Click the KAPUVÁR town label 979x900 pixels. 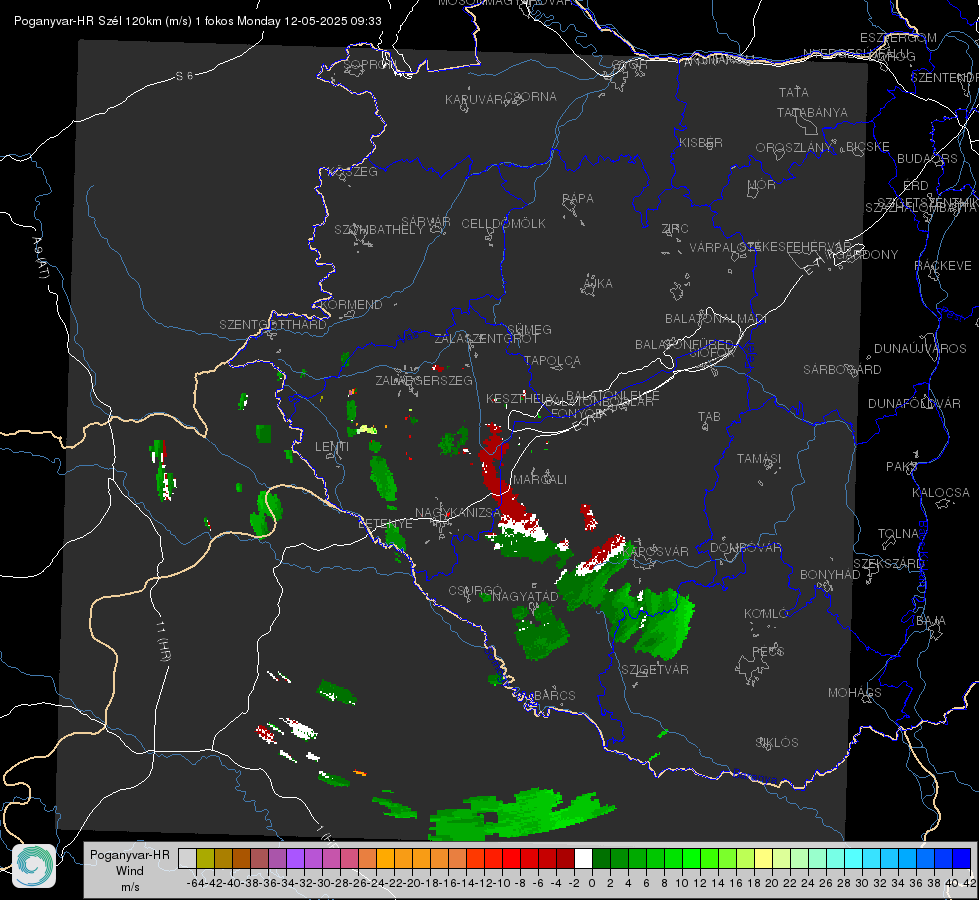click(x=474, y=100)
